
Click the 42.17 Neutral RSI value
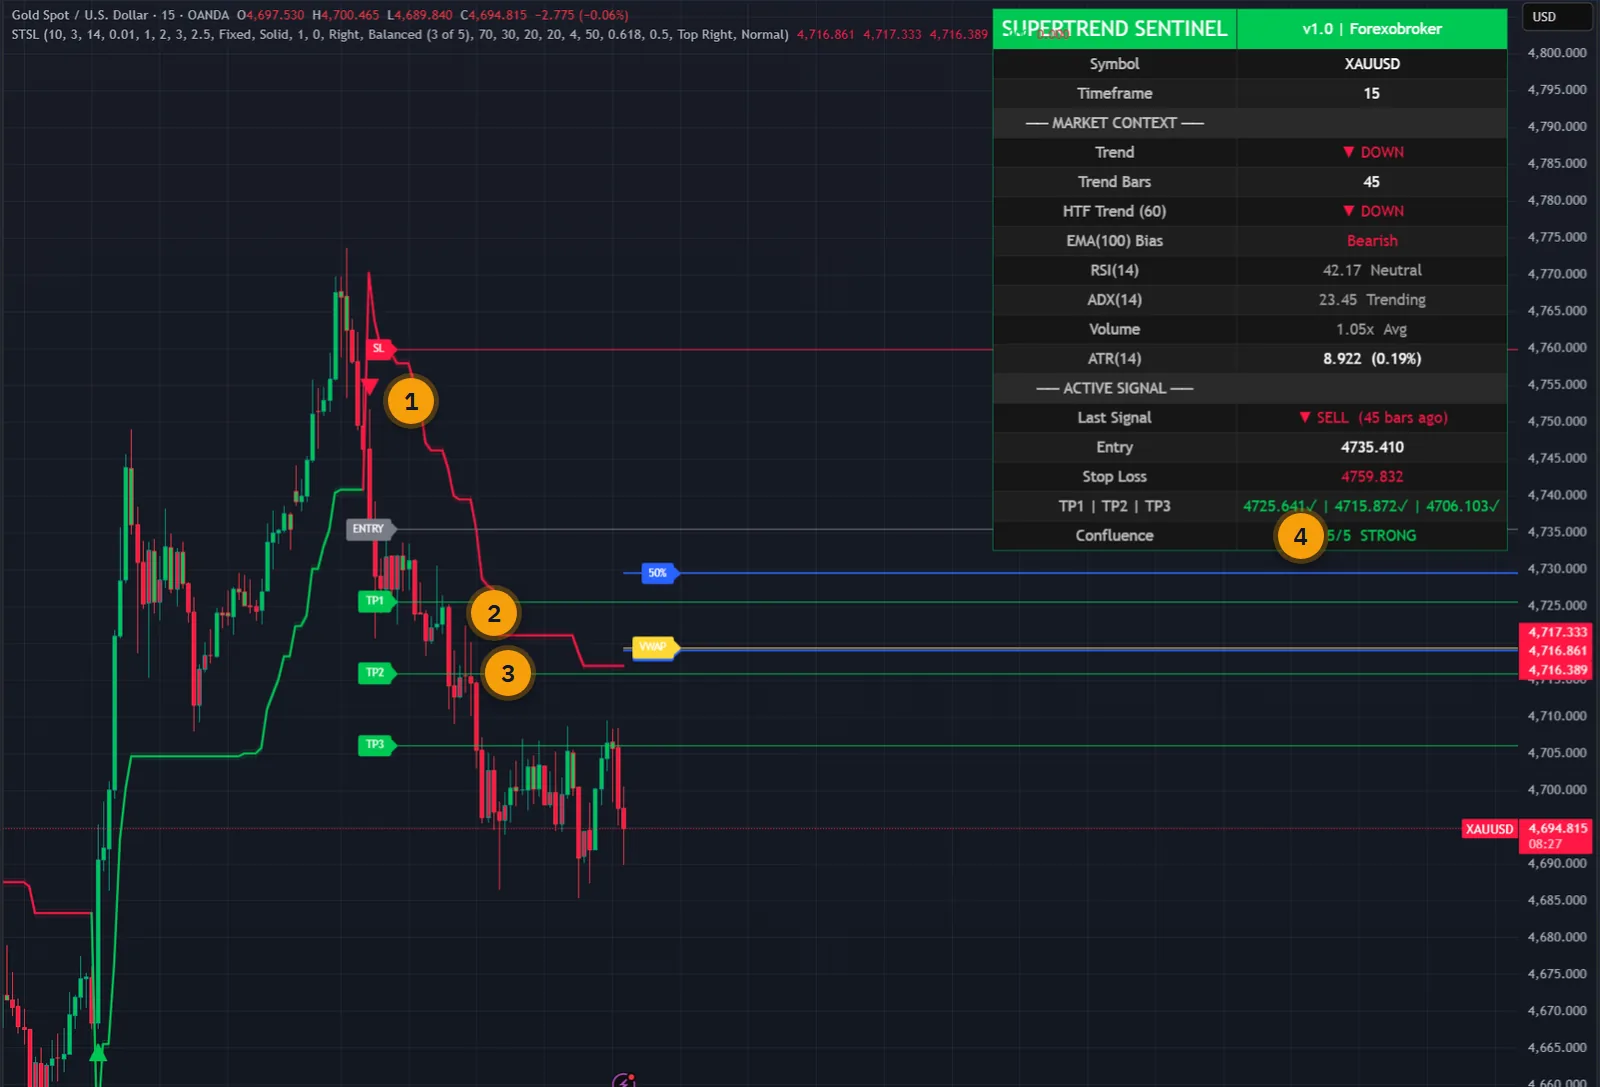click(x=1372, y=270)
